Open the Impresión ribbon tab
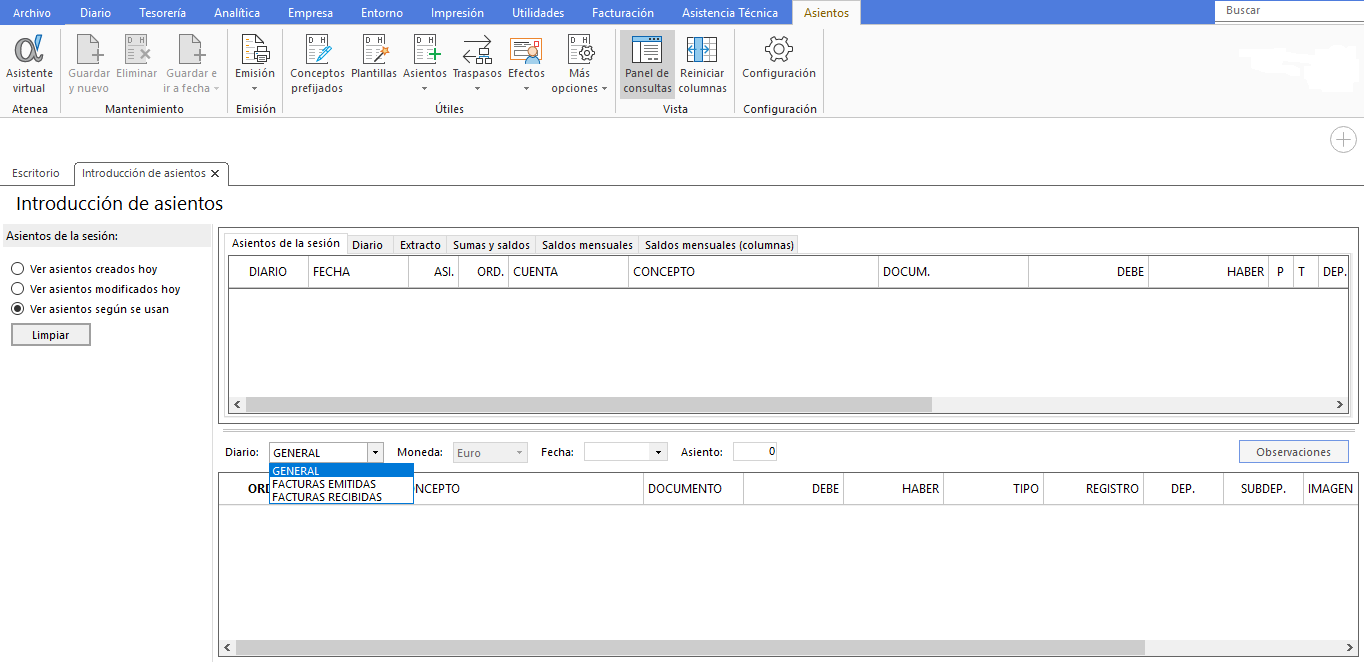Image resolution: width=1366 pixels, height=664 pixels. (x=457, y=13)
